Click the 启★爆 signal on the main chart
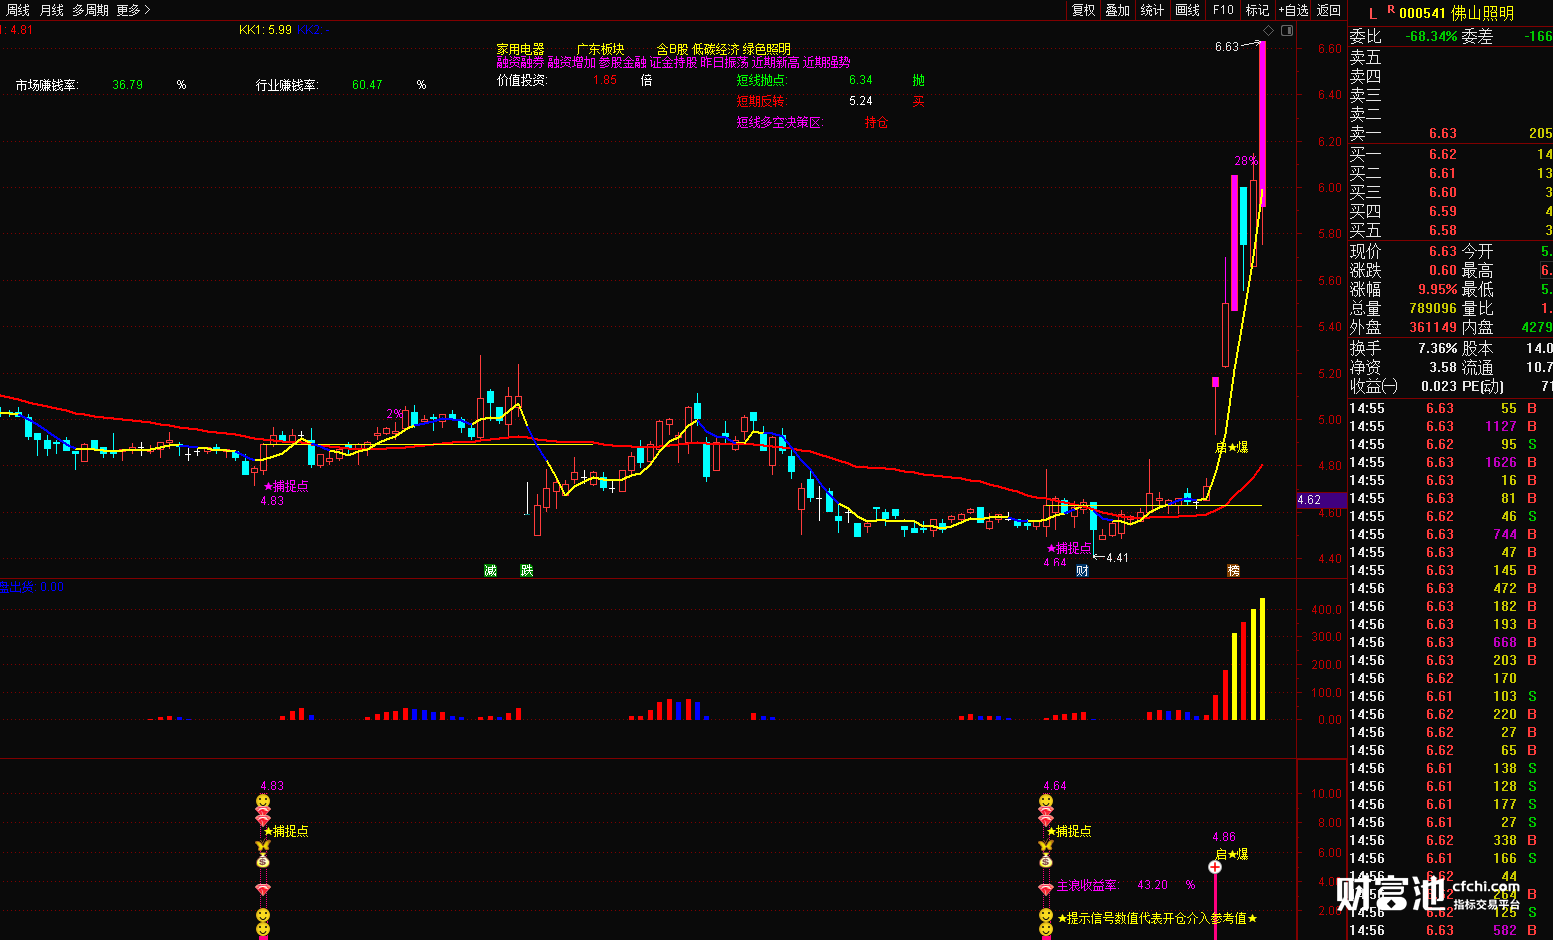Viewport: 1553px width, 940px height. click(x=1232, y=447)
